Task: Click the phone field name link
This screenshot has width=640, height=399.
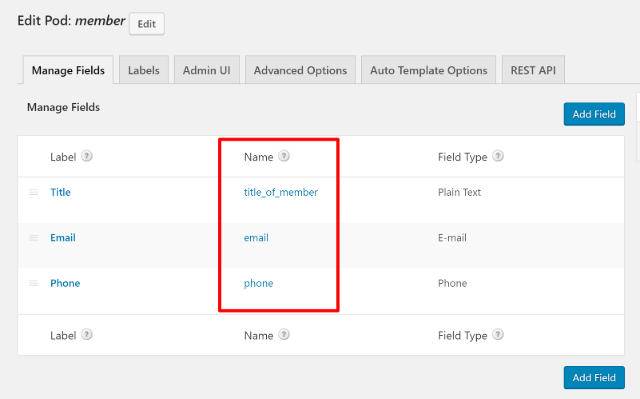Action: point(258,284)
